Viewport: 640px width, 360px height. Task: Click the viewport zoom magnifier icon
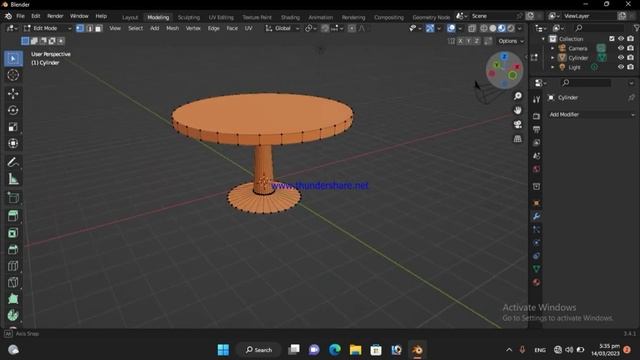(x=518, y=96)
